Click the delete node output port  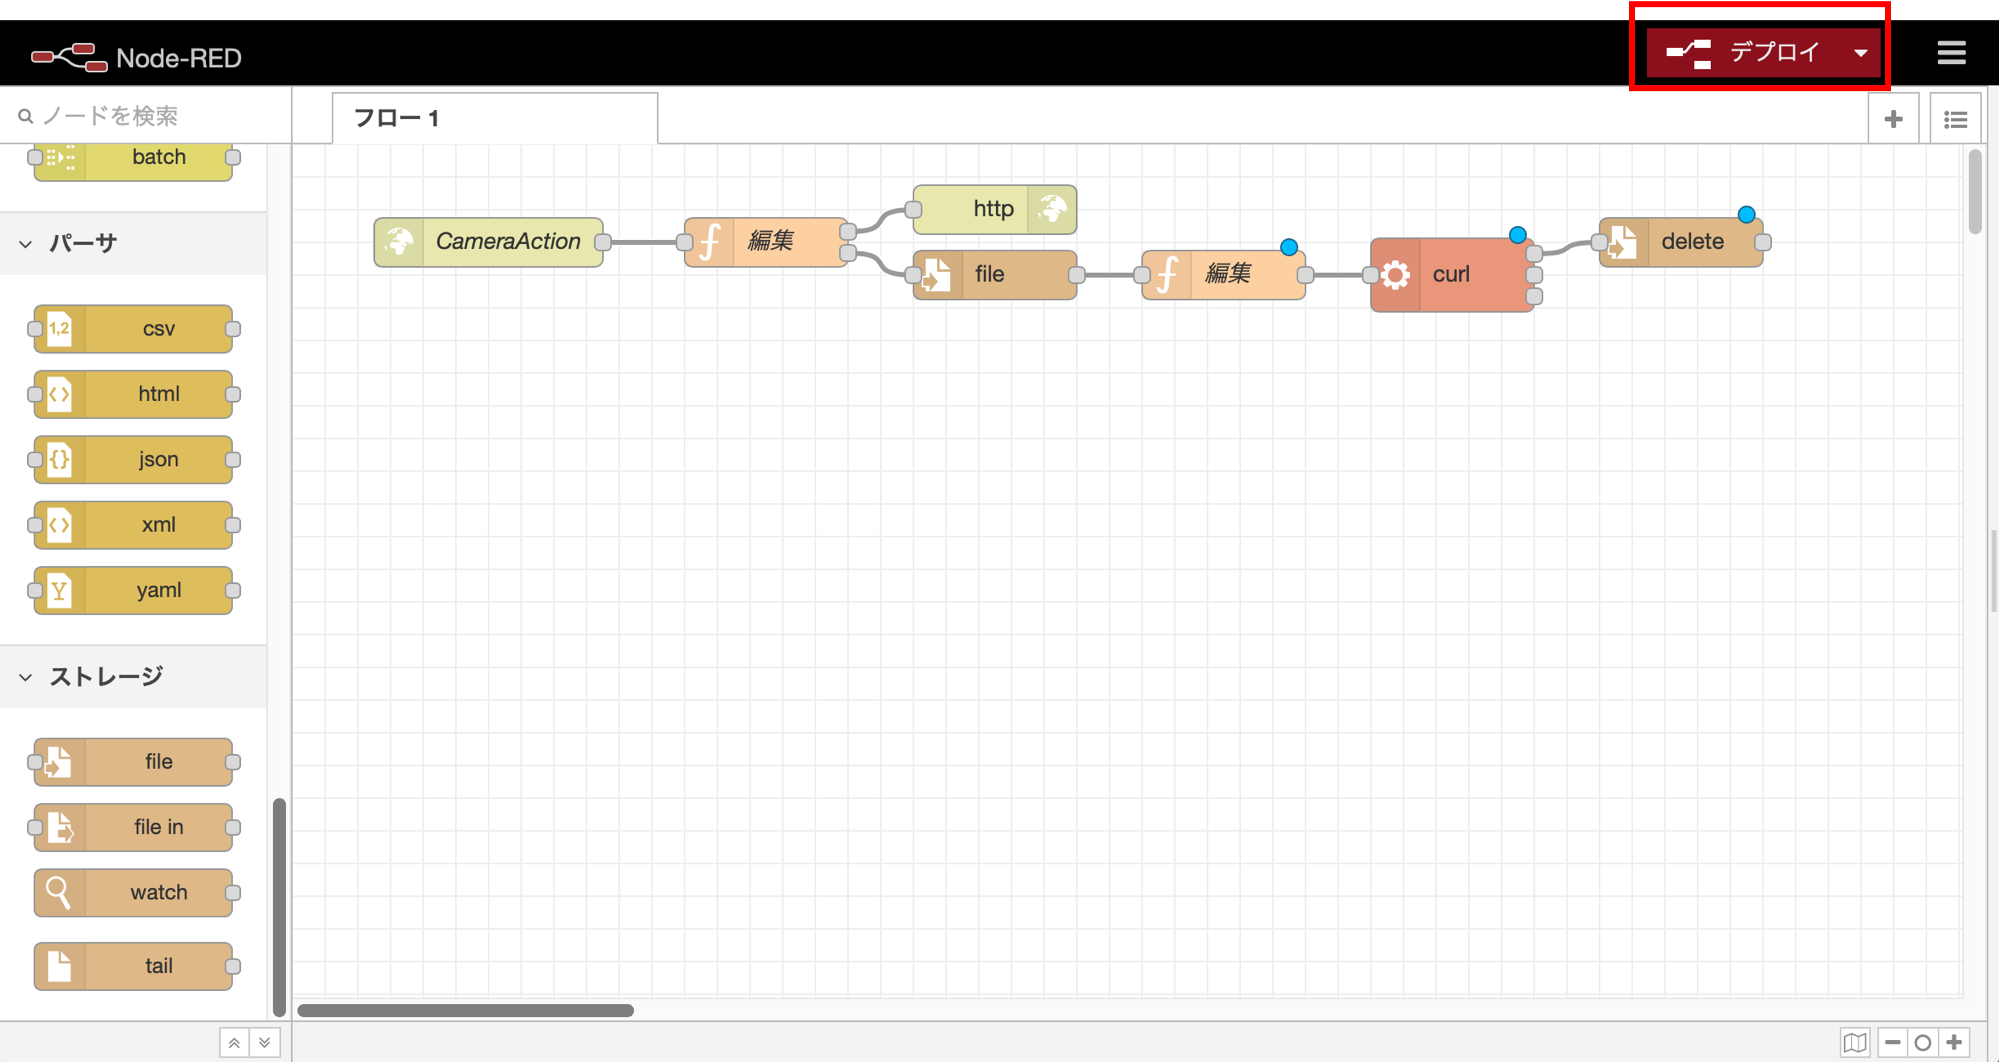click(1763, 242)
